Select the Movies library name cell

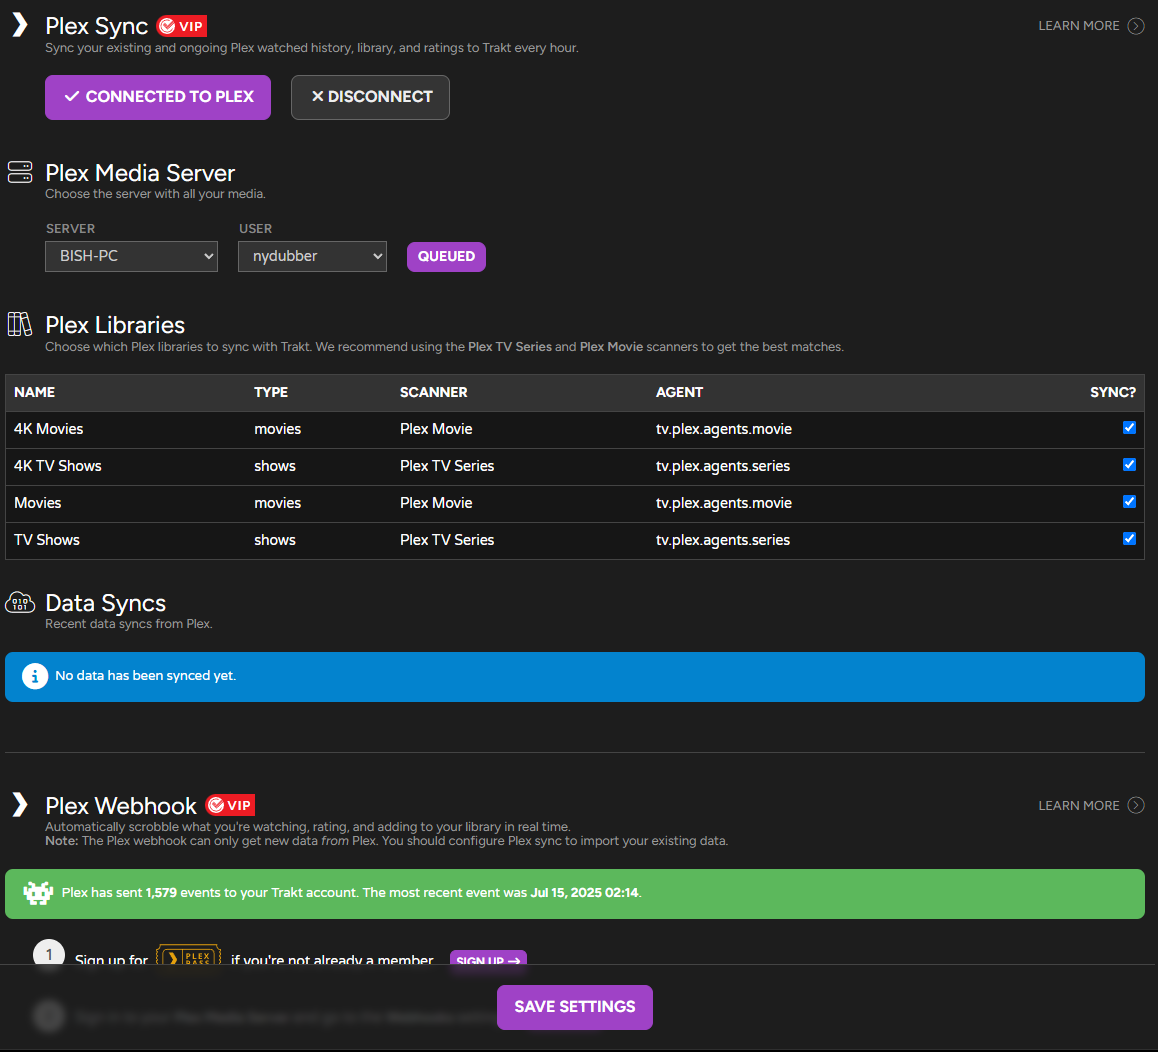click(38, 503)
